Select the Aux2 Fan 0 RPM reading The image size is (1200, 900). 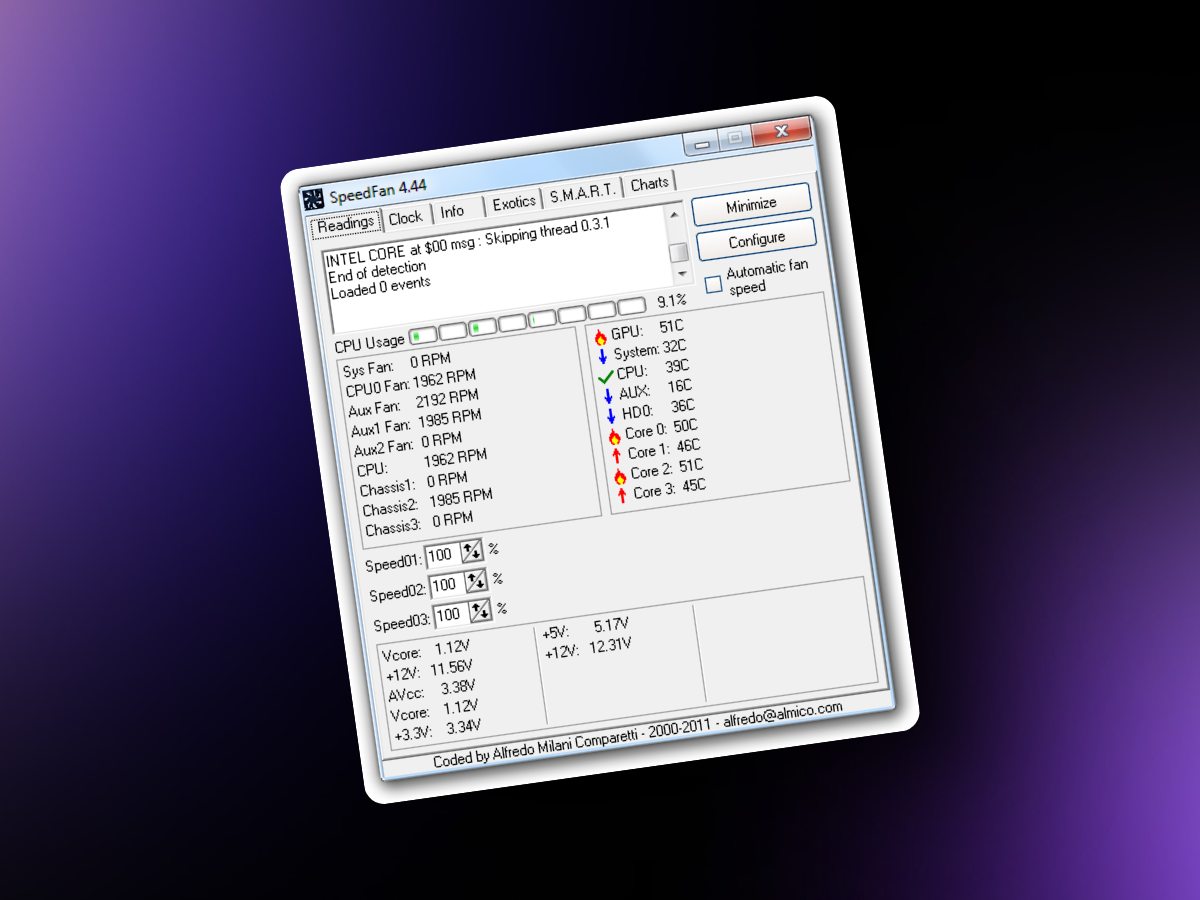(408, 443)
